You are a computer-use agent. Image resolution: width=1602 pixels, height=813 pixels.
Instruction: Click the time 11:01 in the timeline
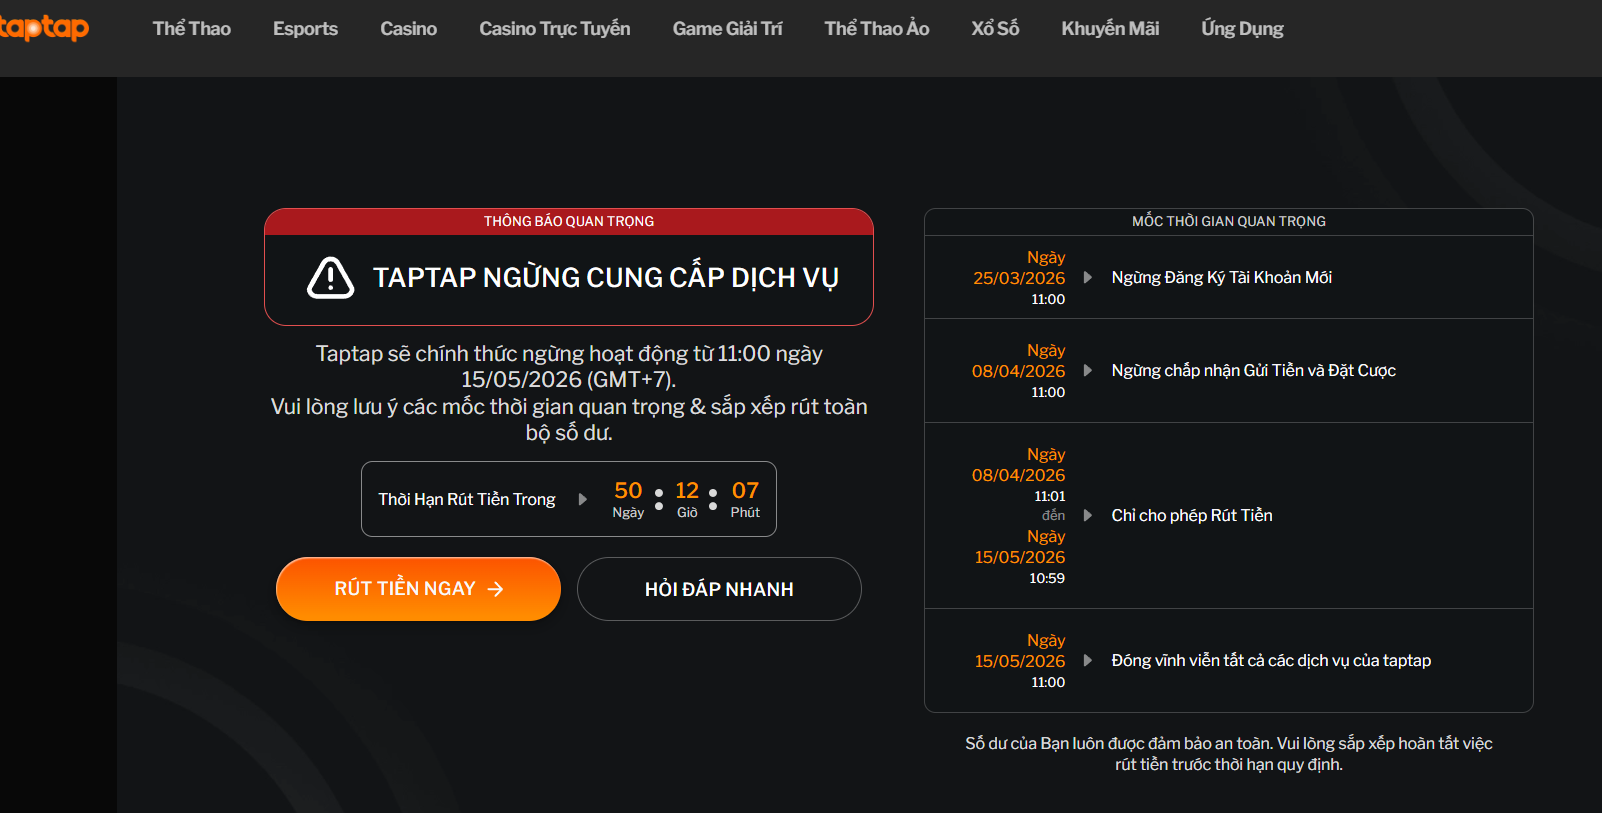(1050, 496)
